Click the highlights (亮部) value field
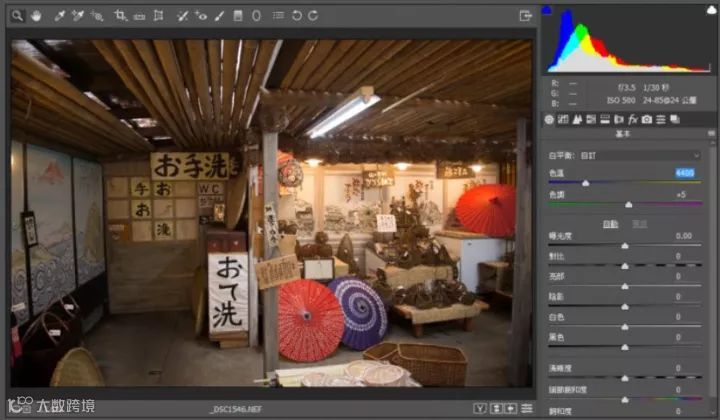This screenshot has width=720, height=420. pyautogui.click(x=678, y=276)
